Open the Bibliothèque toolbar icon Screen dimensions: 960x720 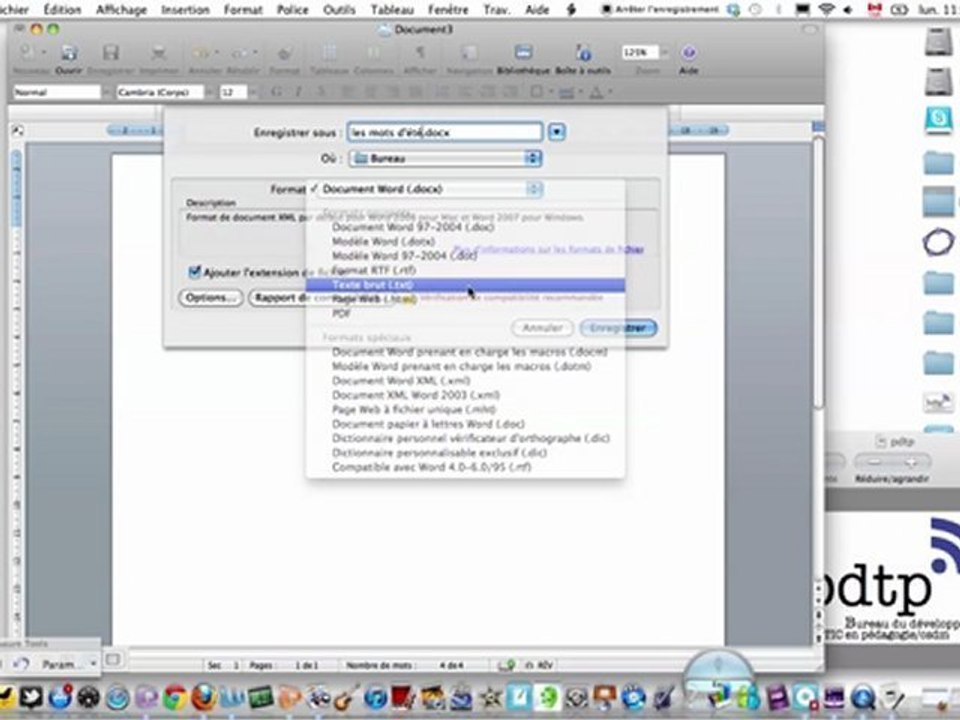(523, 53)
